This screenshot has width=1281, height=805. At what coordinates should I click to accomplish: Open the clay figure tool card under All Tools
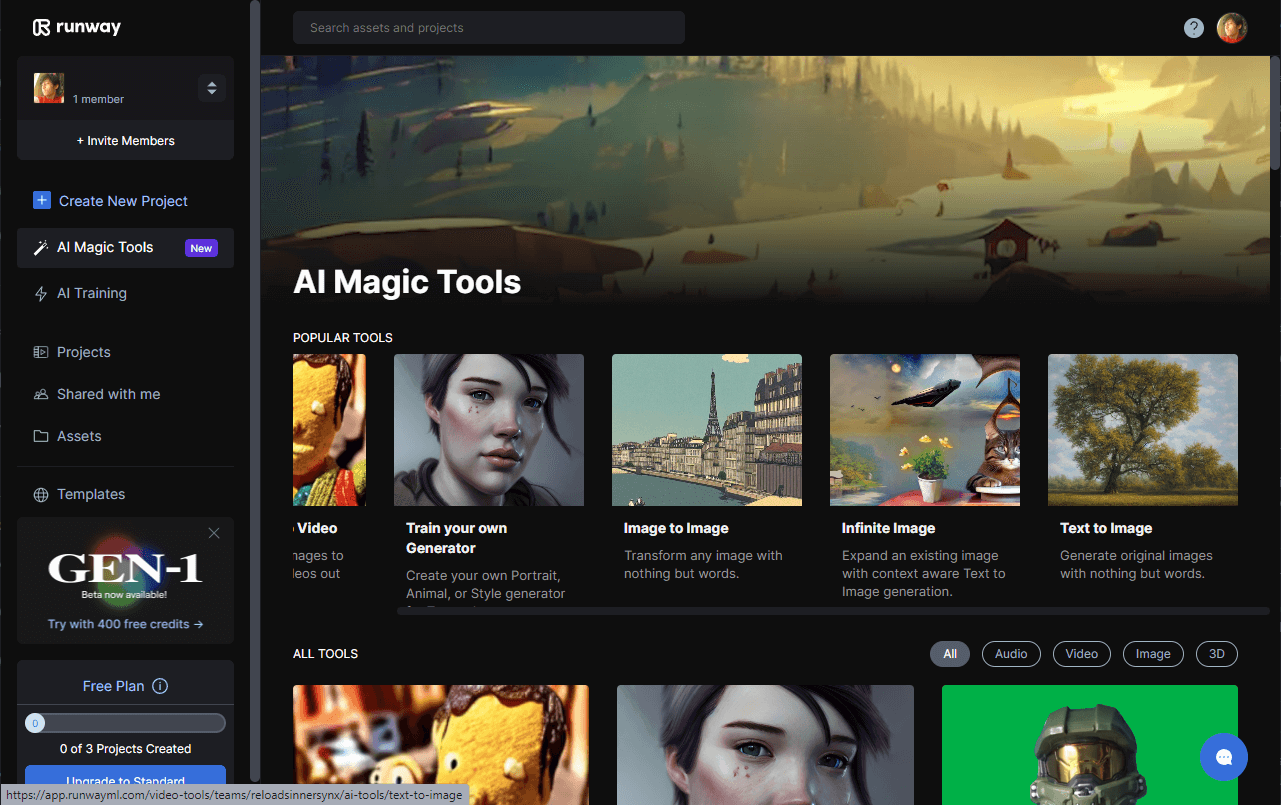tap(441, 744)
